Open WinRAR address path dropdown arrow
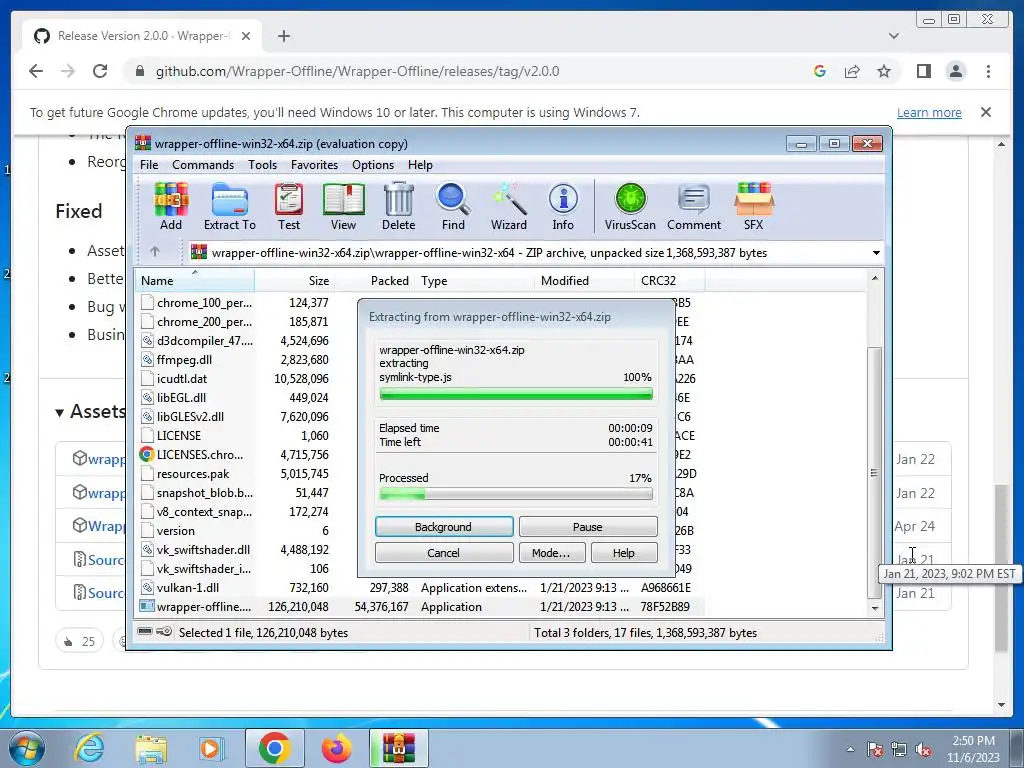The height and width of the screenshot is (768, 1024). pos(876,253)
